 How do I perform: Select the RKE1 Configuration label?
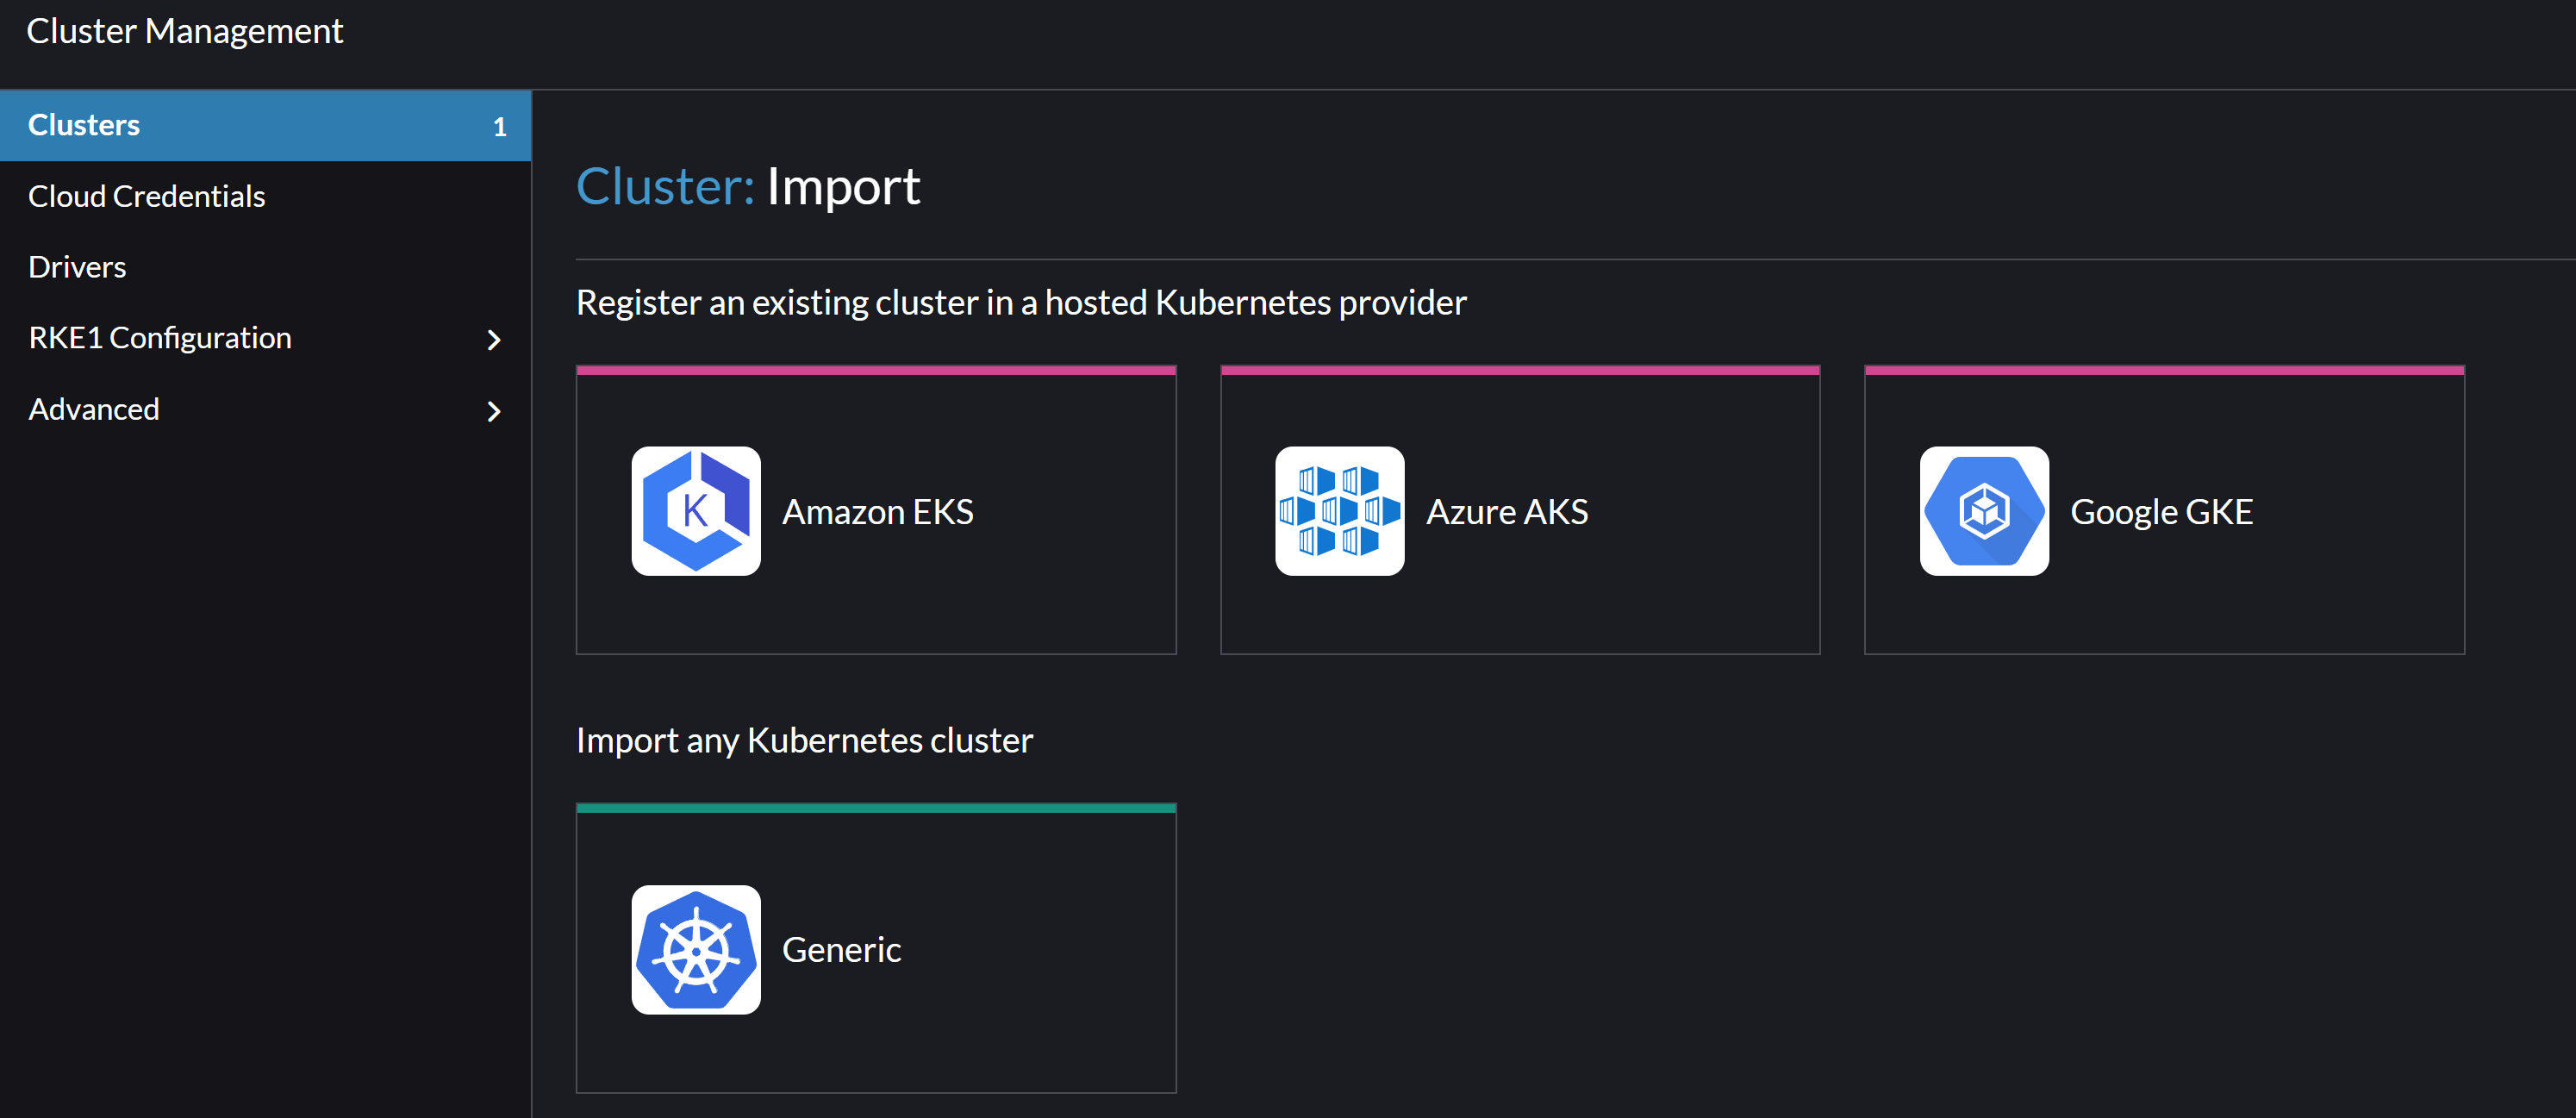pos(160,338)
